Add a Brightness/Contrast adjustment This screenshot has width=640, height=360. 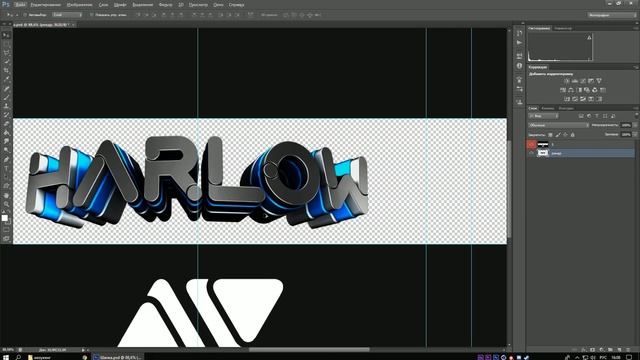pos(567,81)
